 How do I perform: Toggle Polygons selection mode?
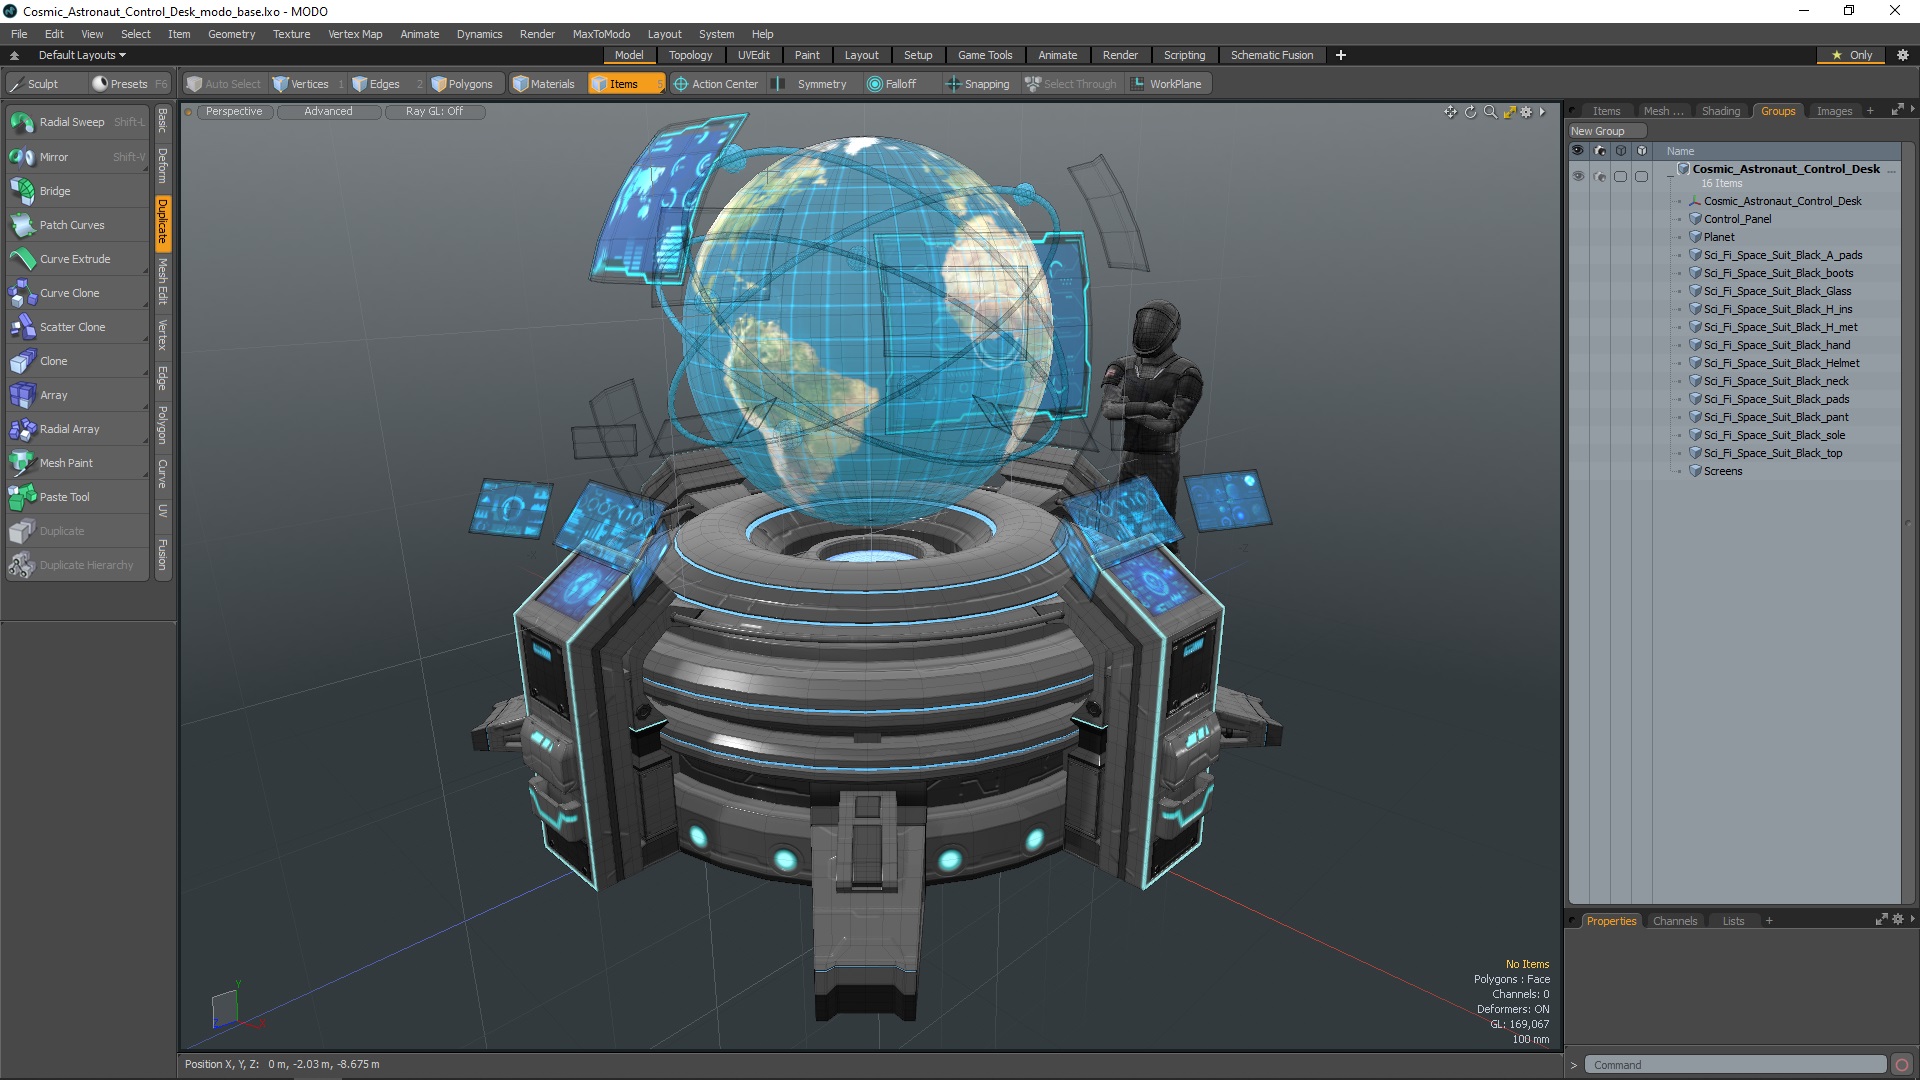pos(460,83)
